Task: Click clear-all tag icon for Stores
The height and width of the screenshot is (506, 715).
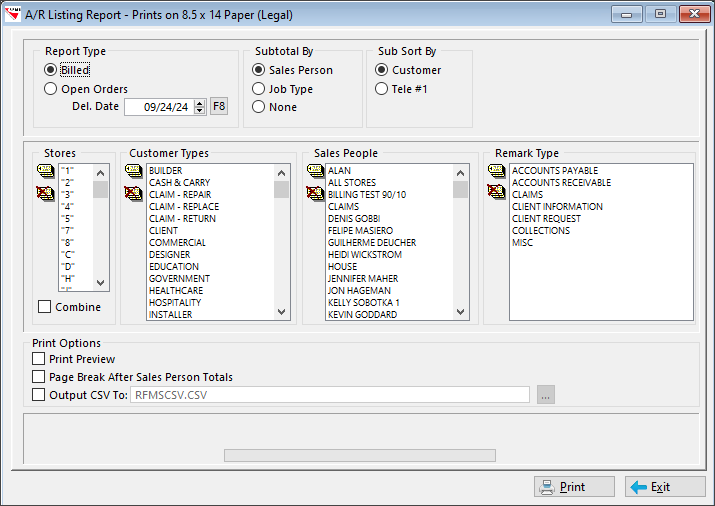Action: 45,193
